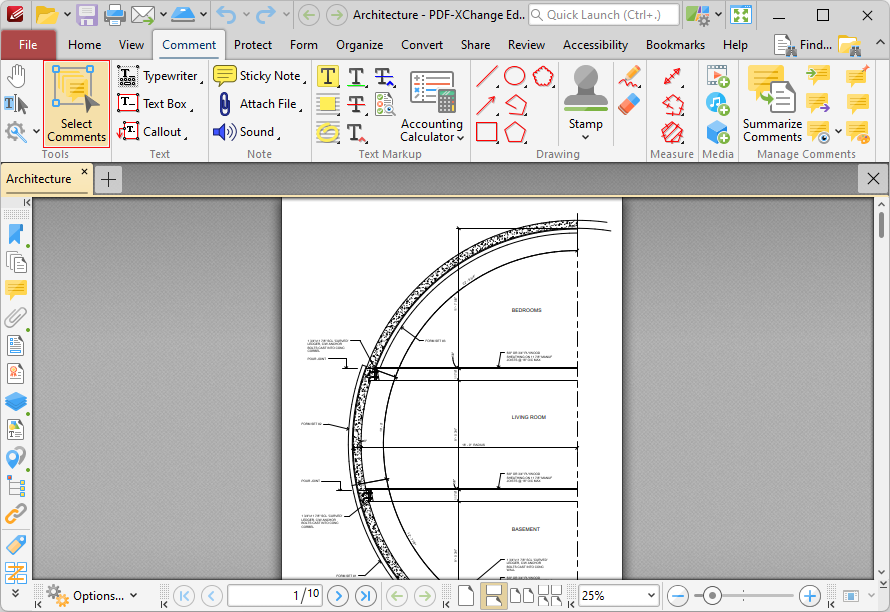
Task: Pick the Text Box tool
Action: click(154, 104)
